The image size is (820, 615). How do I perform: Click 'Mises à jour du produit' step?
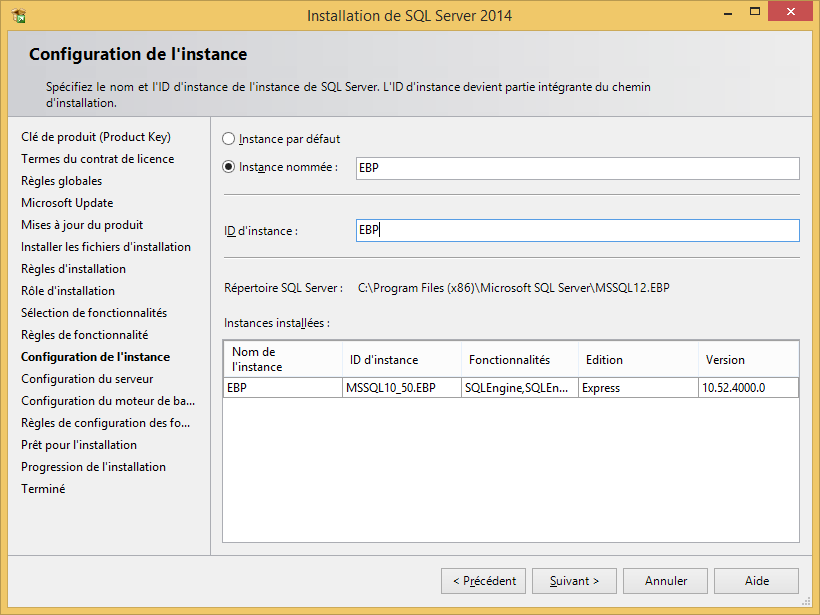pos(82,225)
